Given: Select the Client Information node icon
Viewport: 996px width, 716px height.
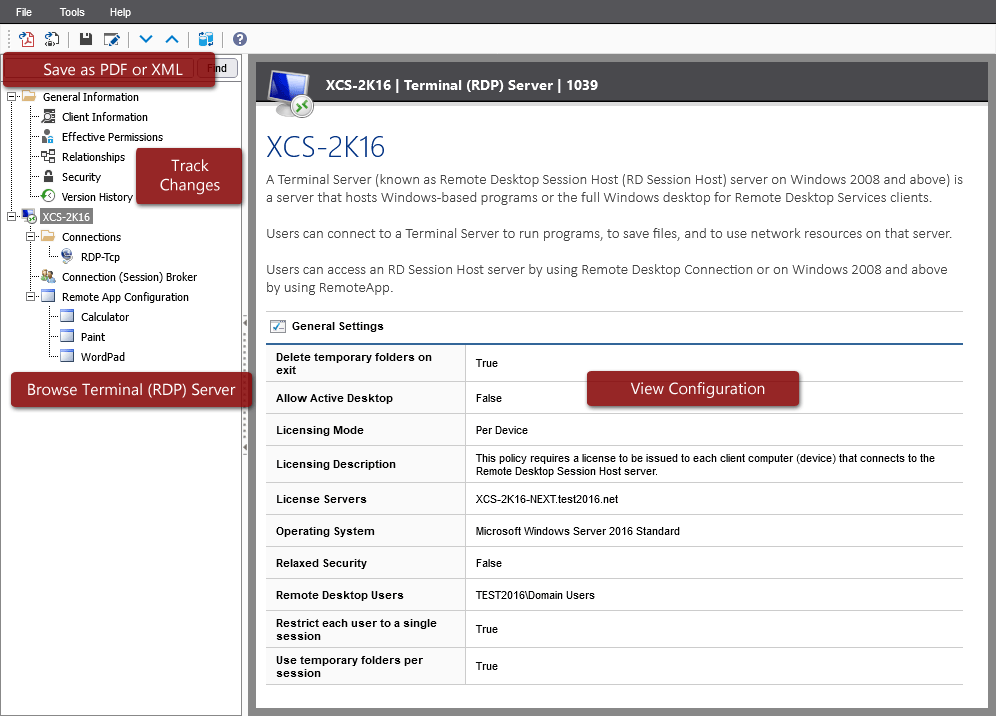Looking at the screenshot, I should pos(48,117).
